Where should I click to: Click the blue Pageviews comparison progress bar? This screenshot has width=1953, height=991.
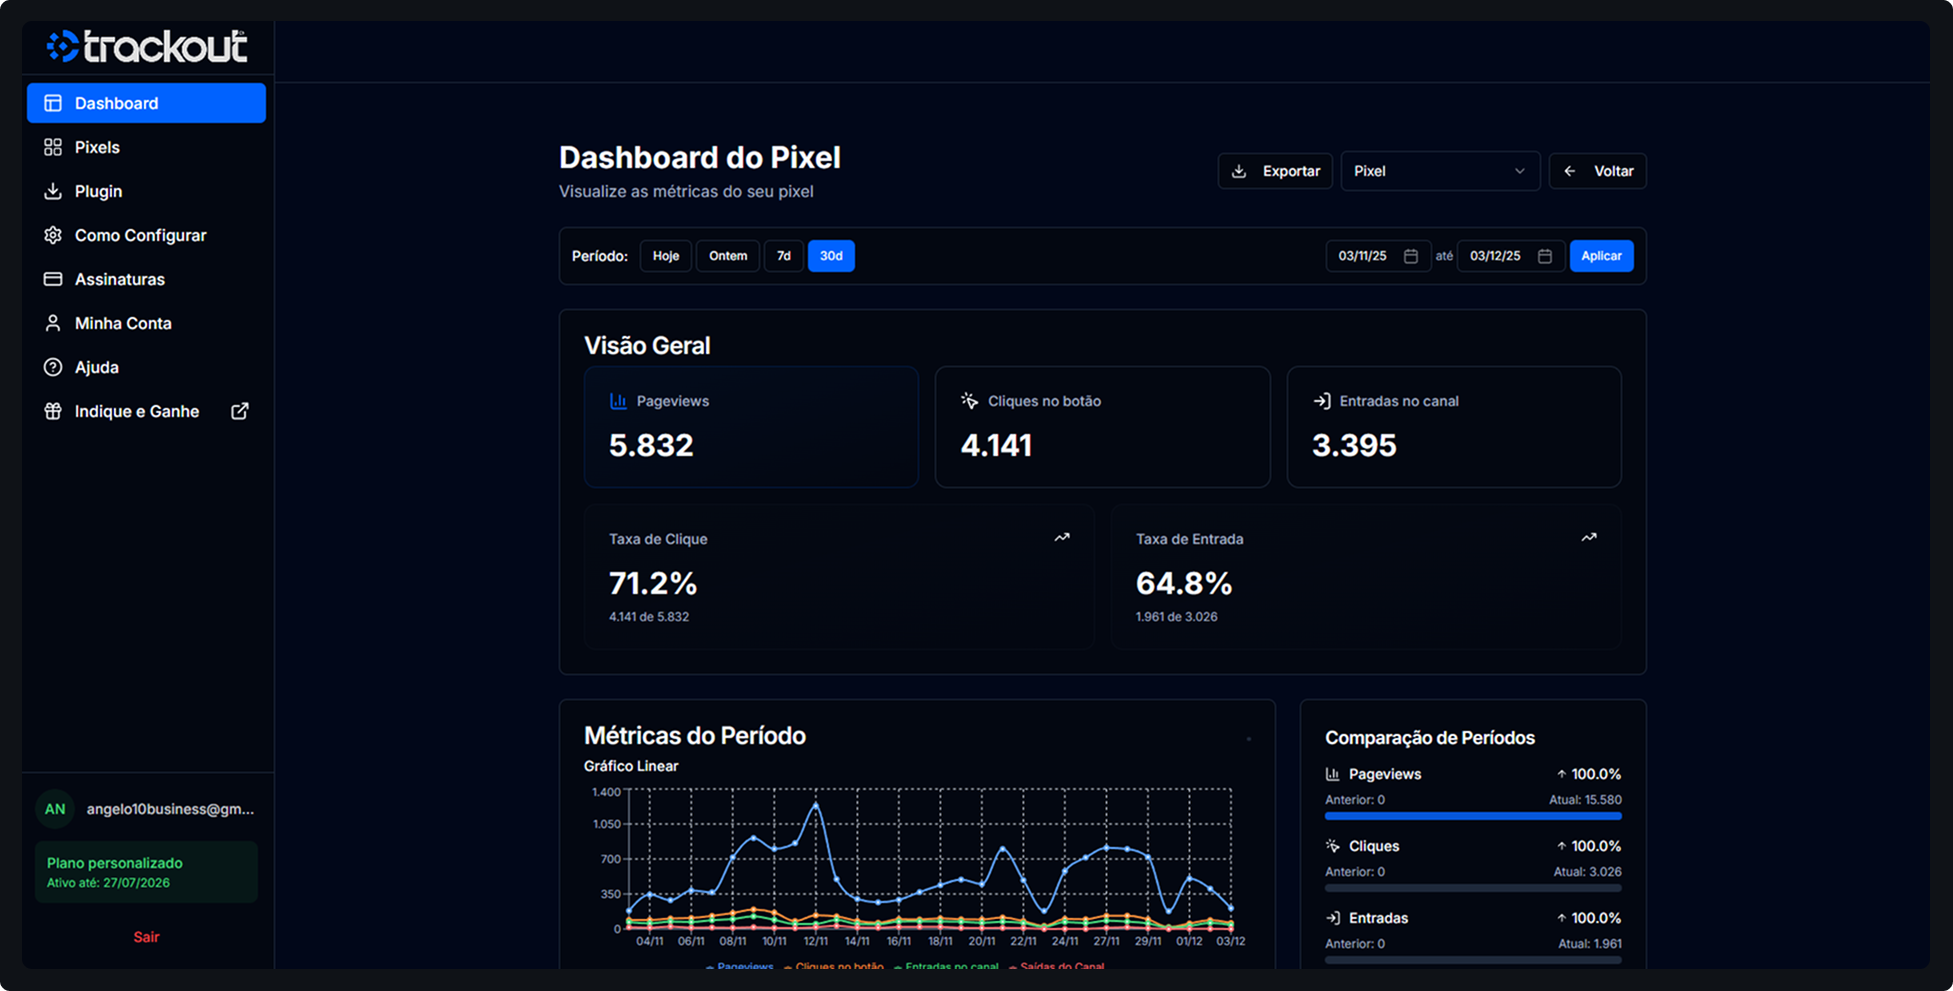(1472, 816)
